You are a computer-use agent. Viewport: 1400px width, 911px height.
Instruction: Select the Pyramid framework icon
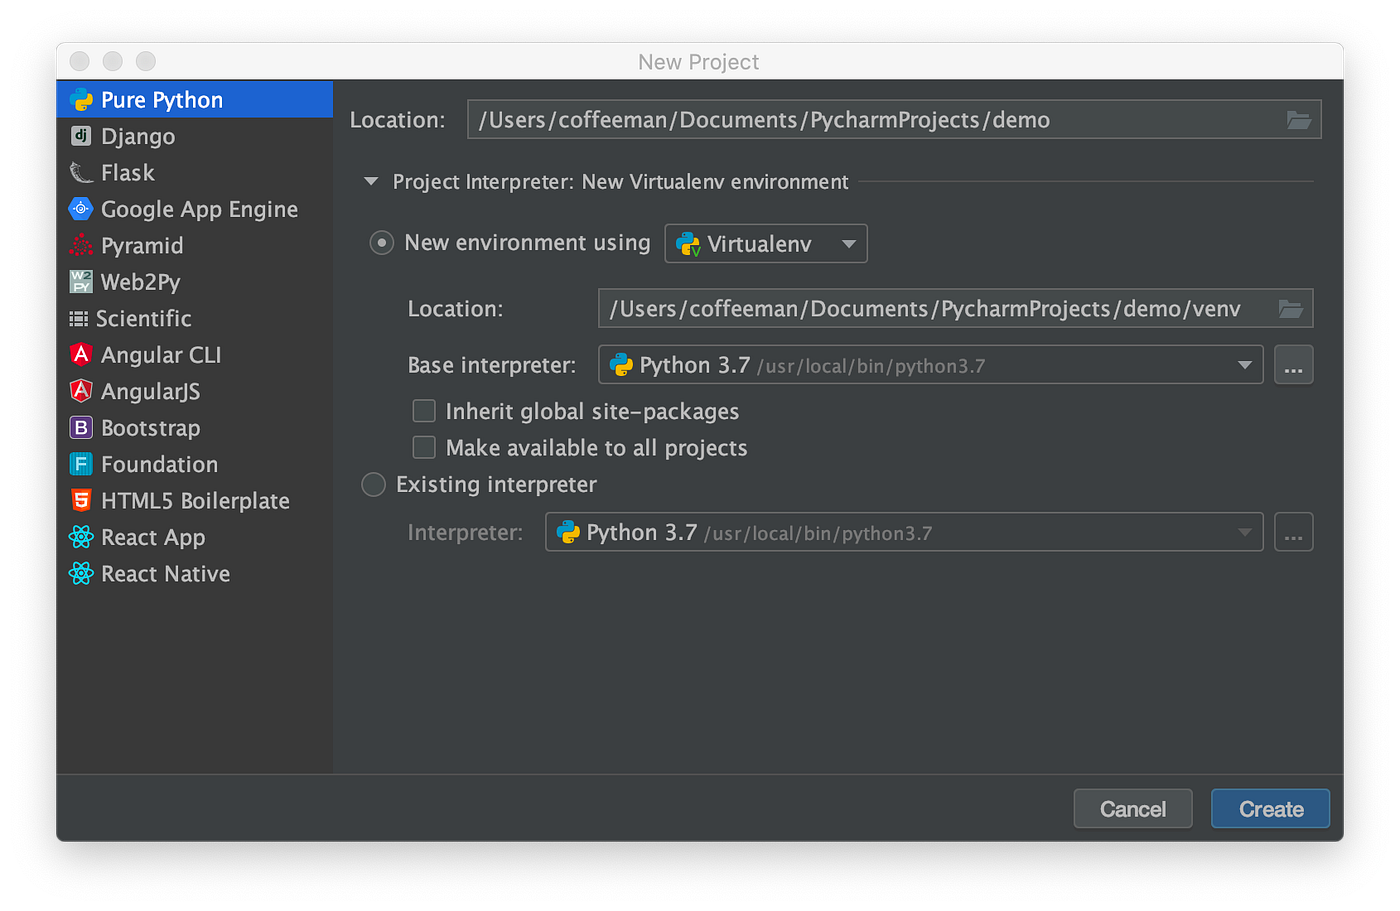tap(80, 245)
